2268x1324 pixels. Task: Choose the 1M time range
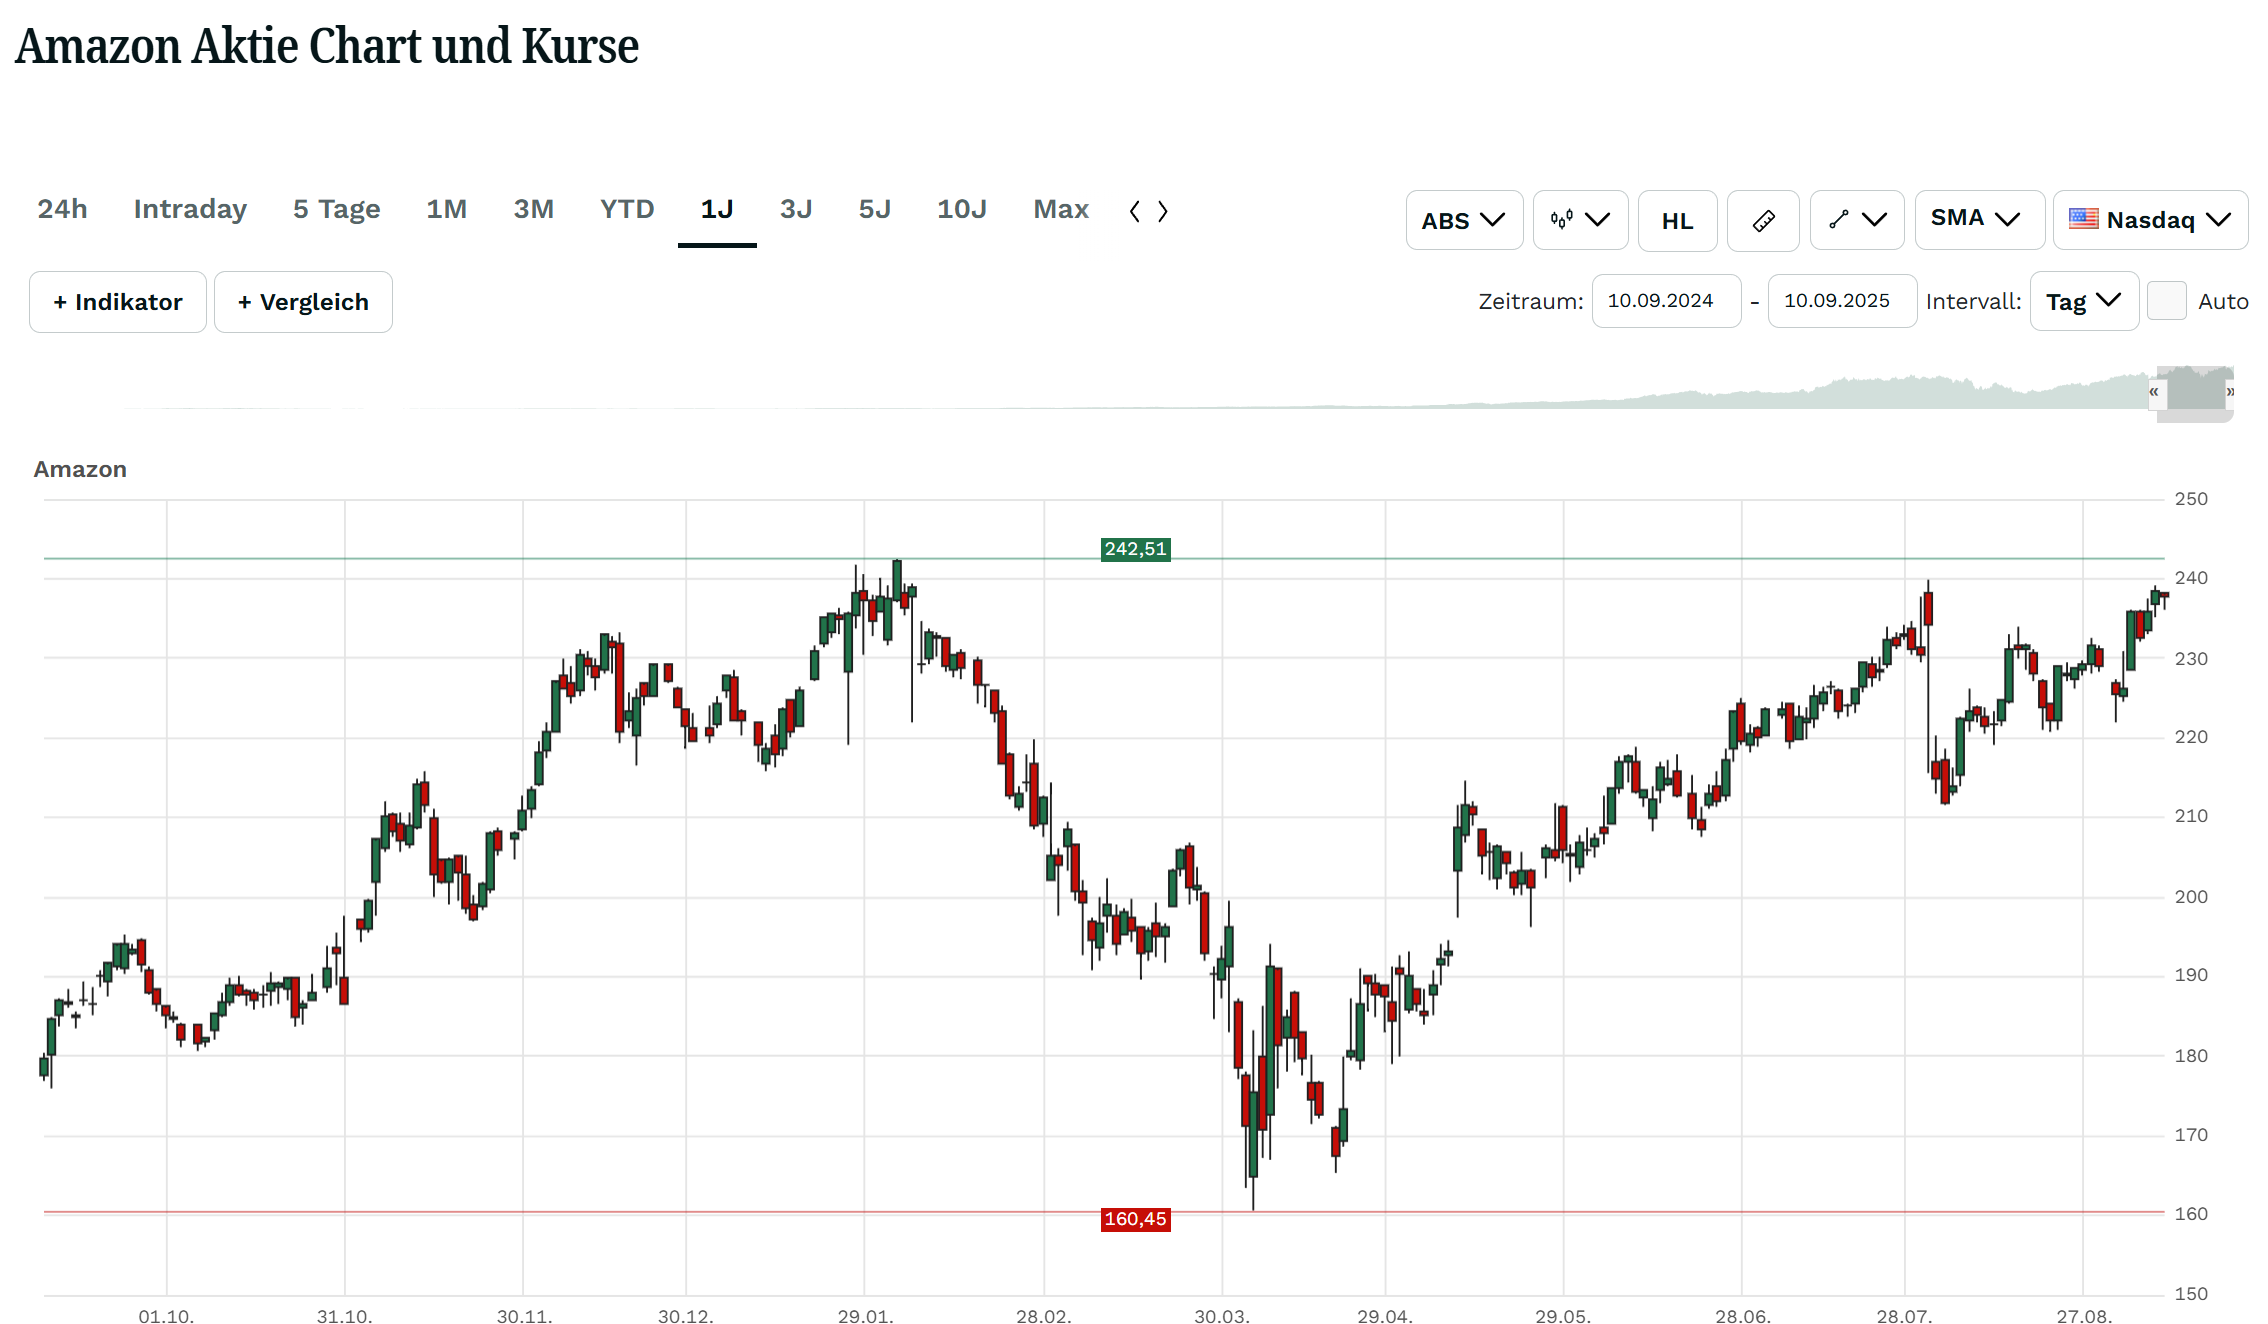(x=446, y=209)
